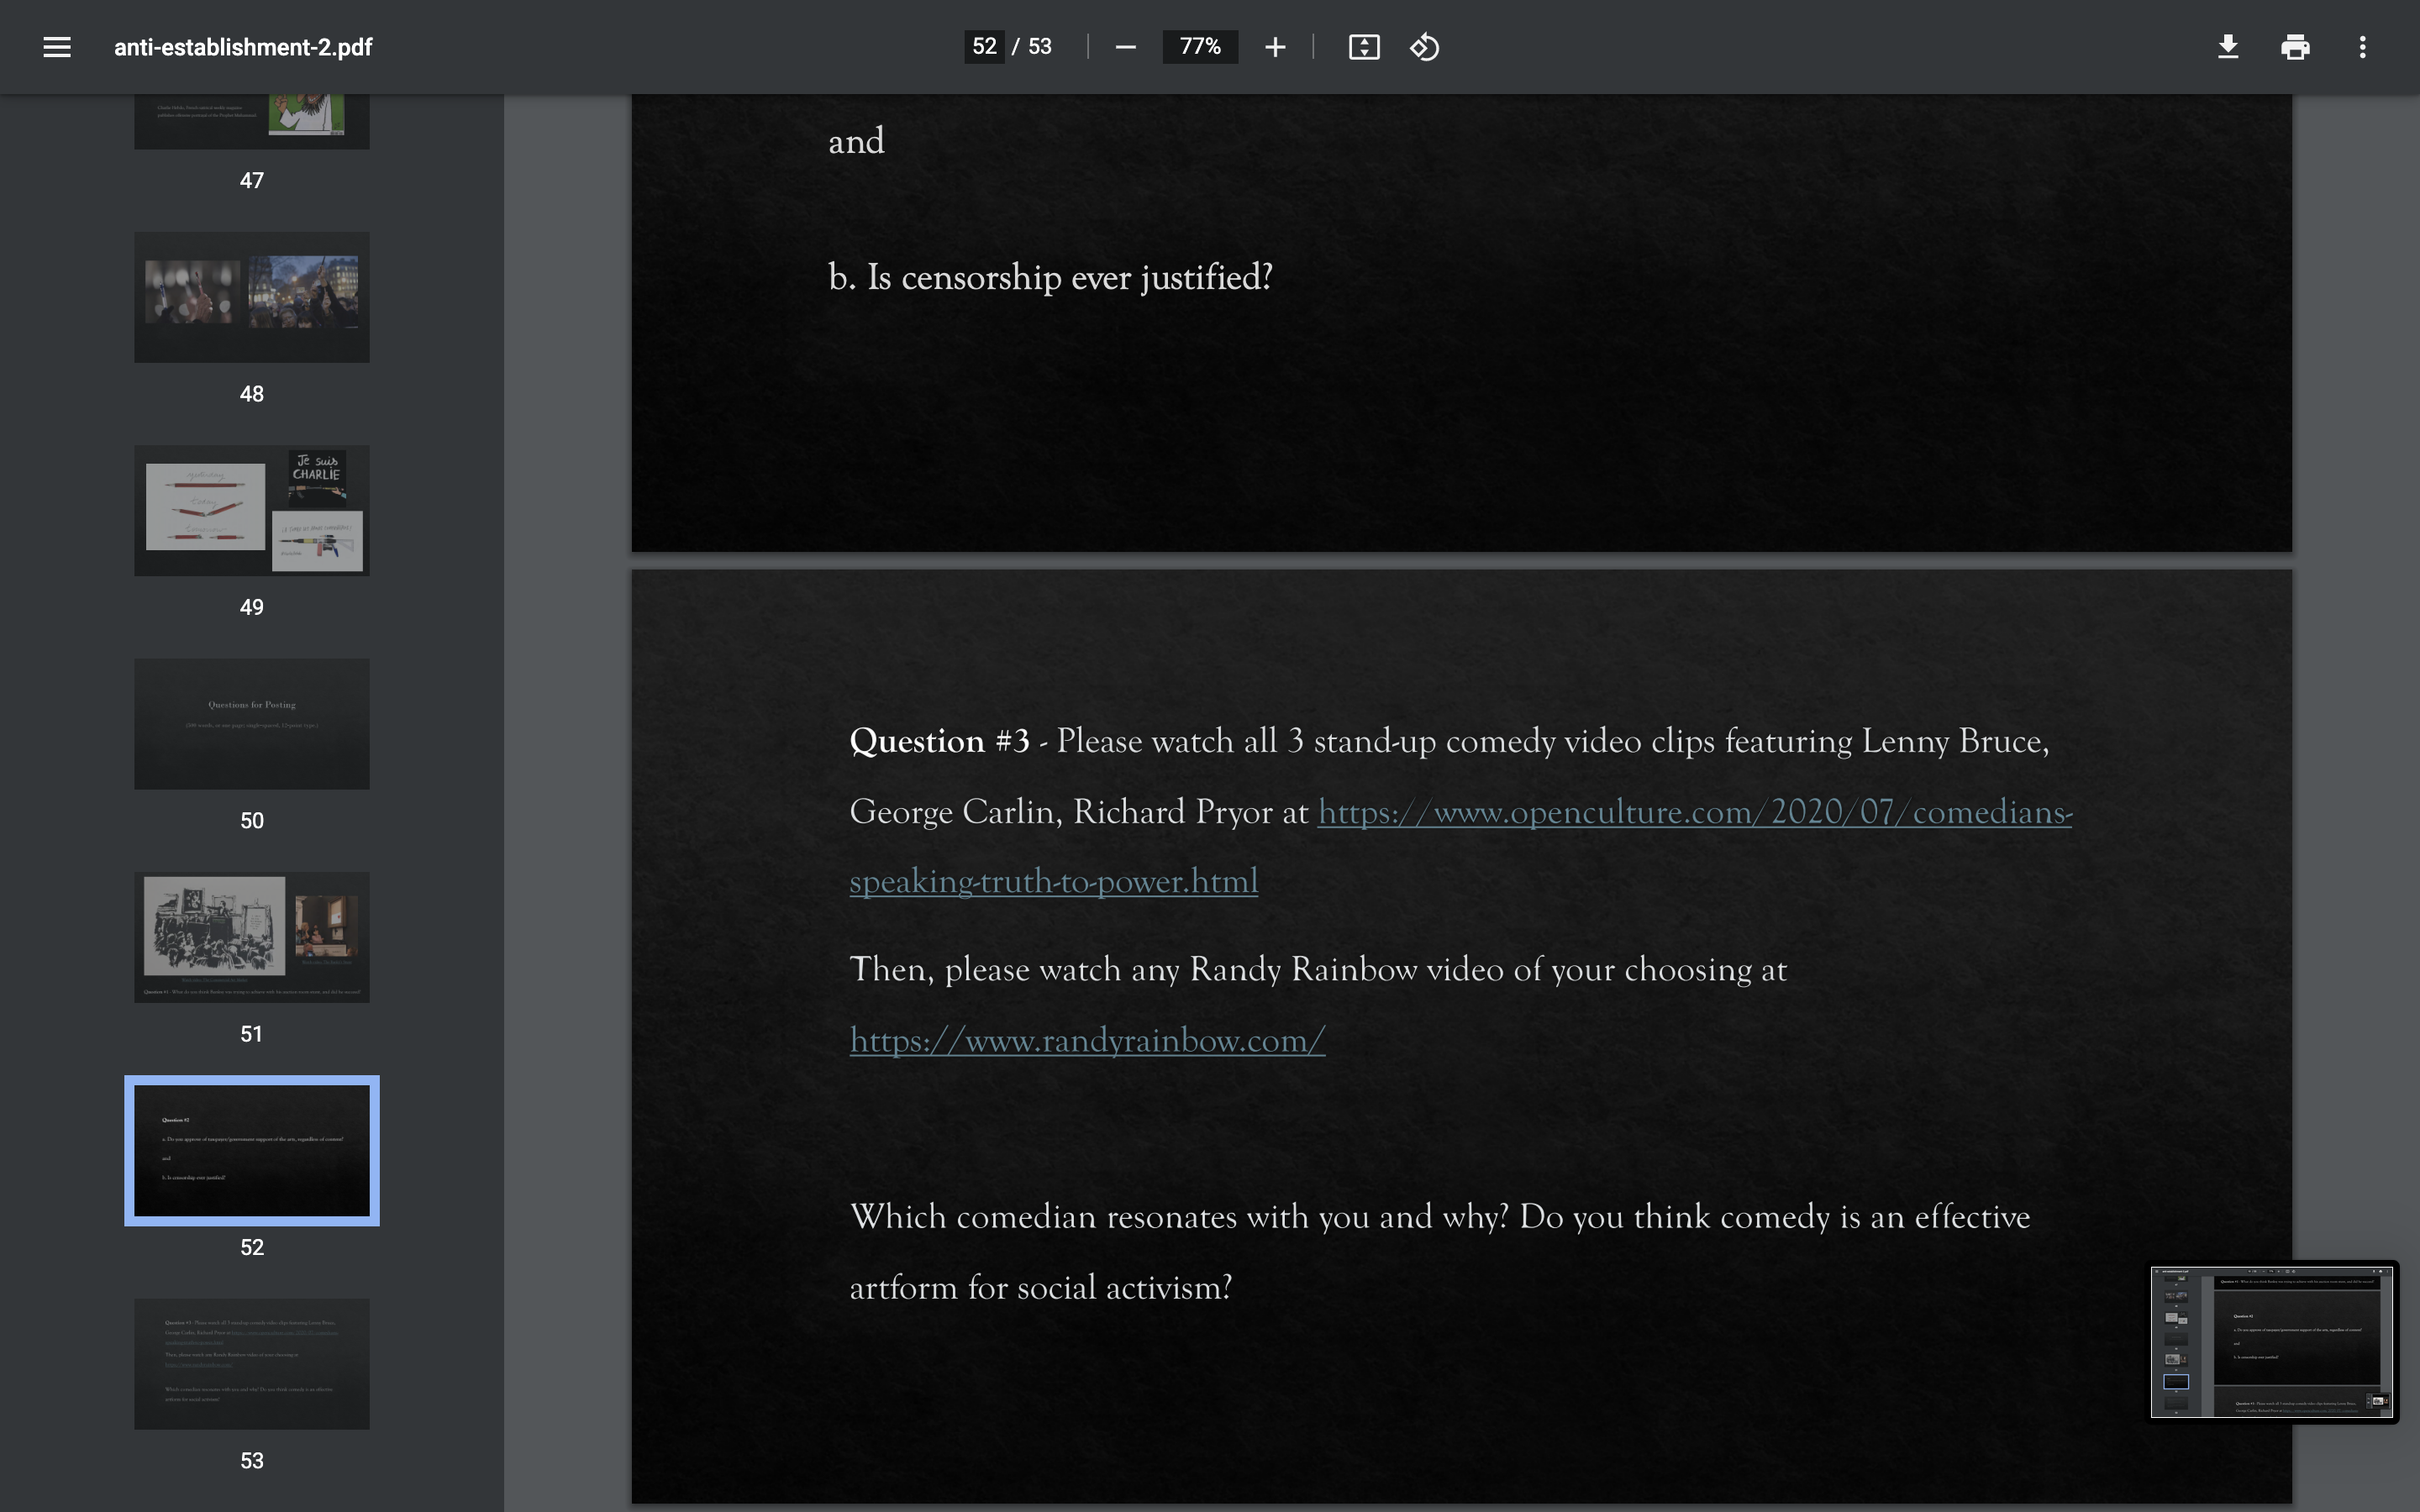Click the rotate counterclockwise icon

pos(1424,47)
